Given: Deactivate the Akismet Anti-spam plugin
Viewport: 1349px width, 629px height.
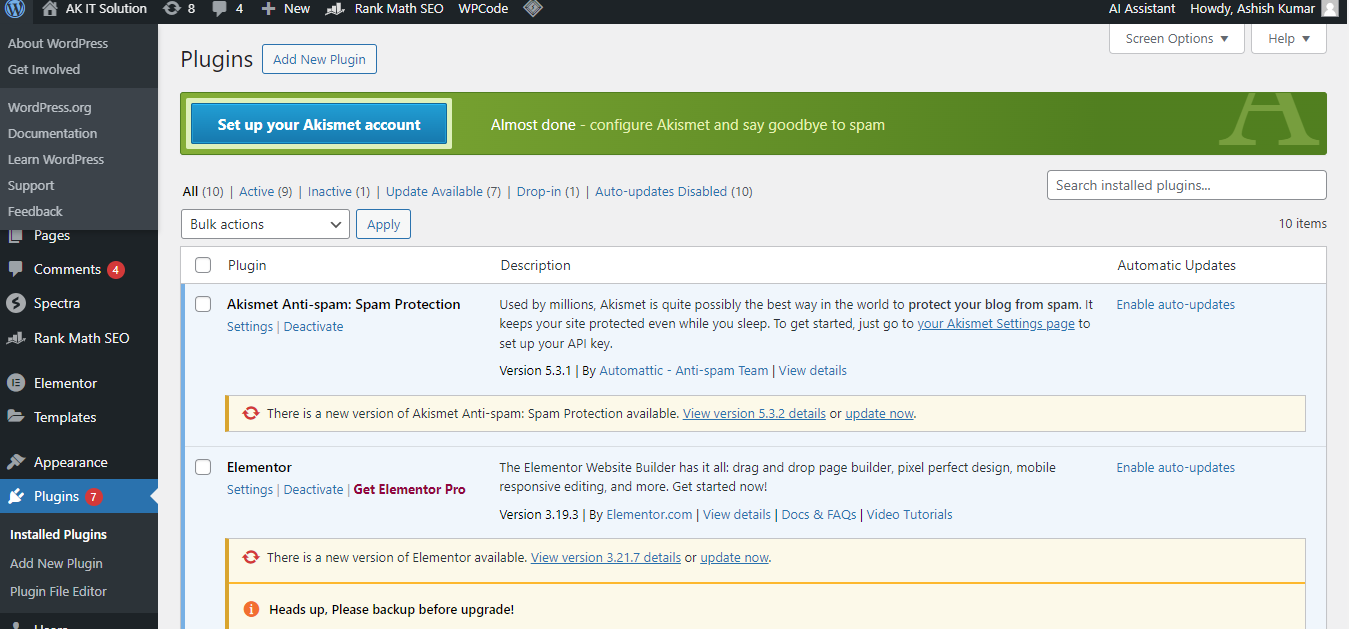Looking at the screenshot, I should [x=313, y=326].
